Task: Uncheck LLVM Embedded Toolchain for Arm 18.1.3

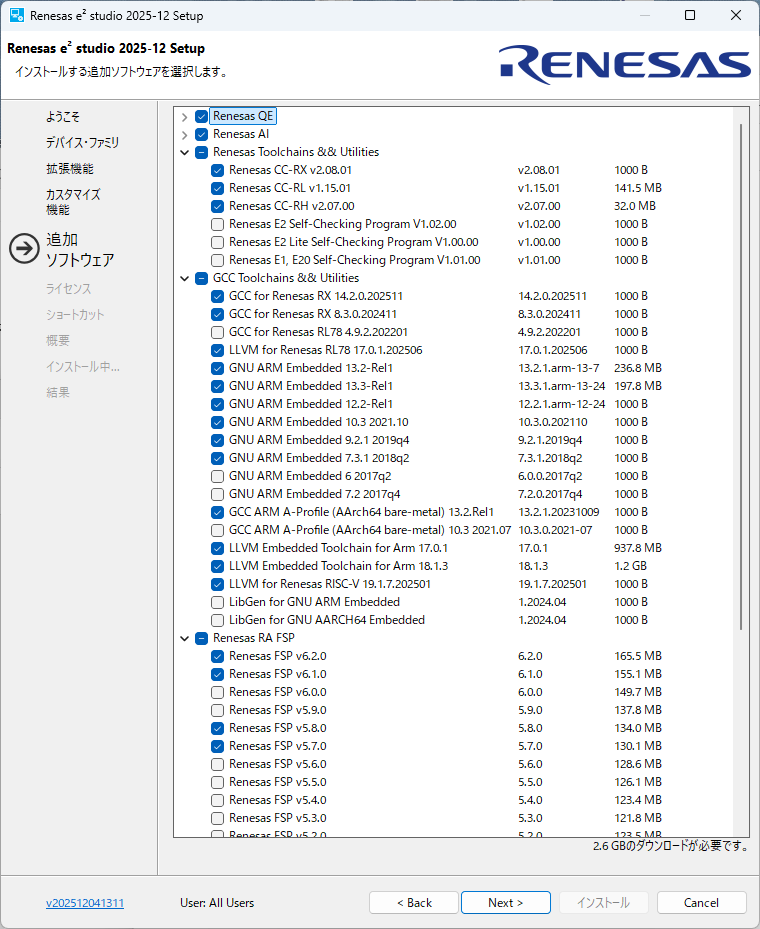Action: [217, 566]
